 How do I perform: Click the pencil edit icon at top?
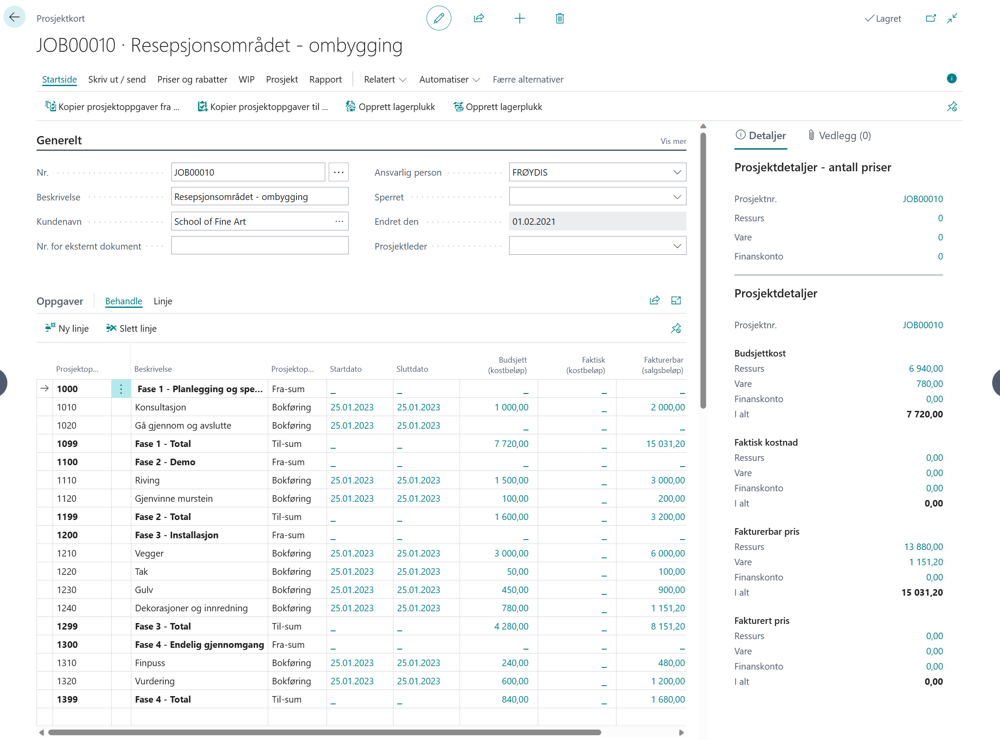click(x=439, y=18)
